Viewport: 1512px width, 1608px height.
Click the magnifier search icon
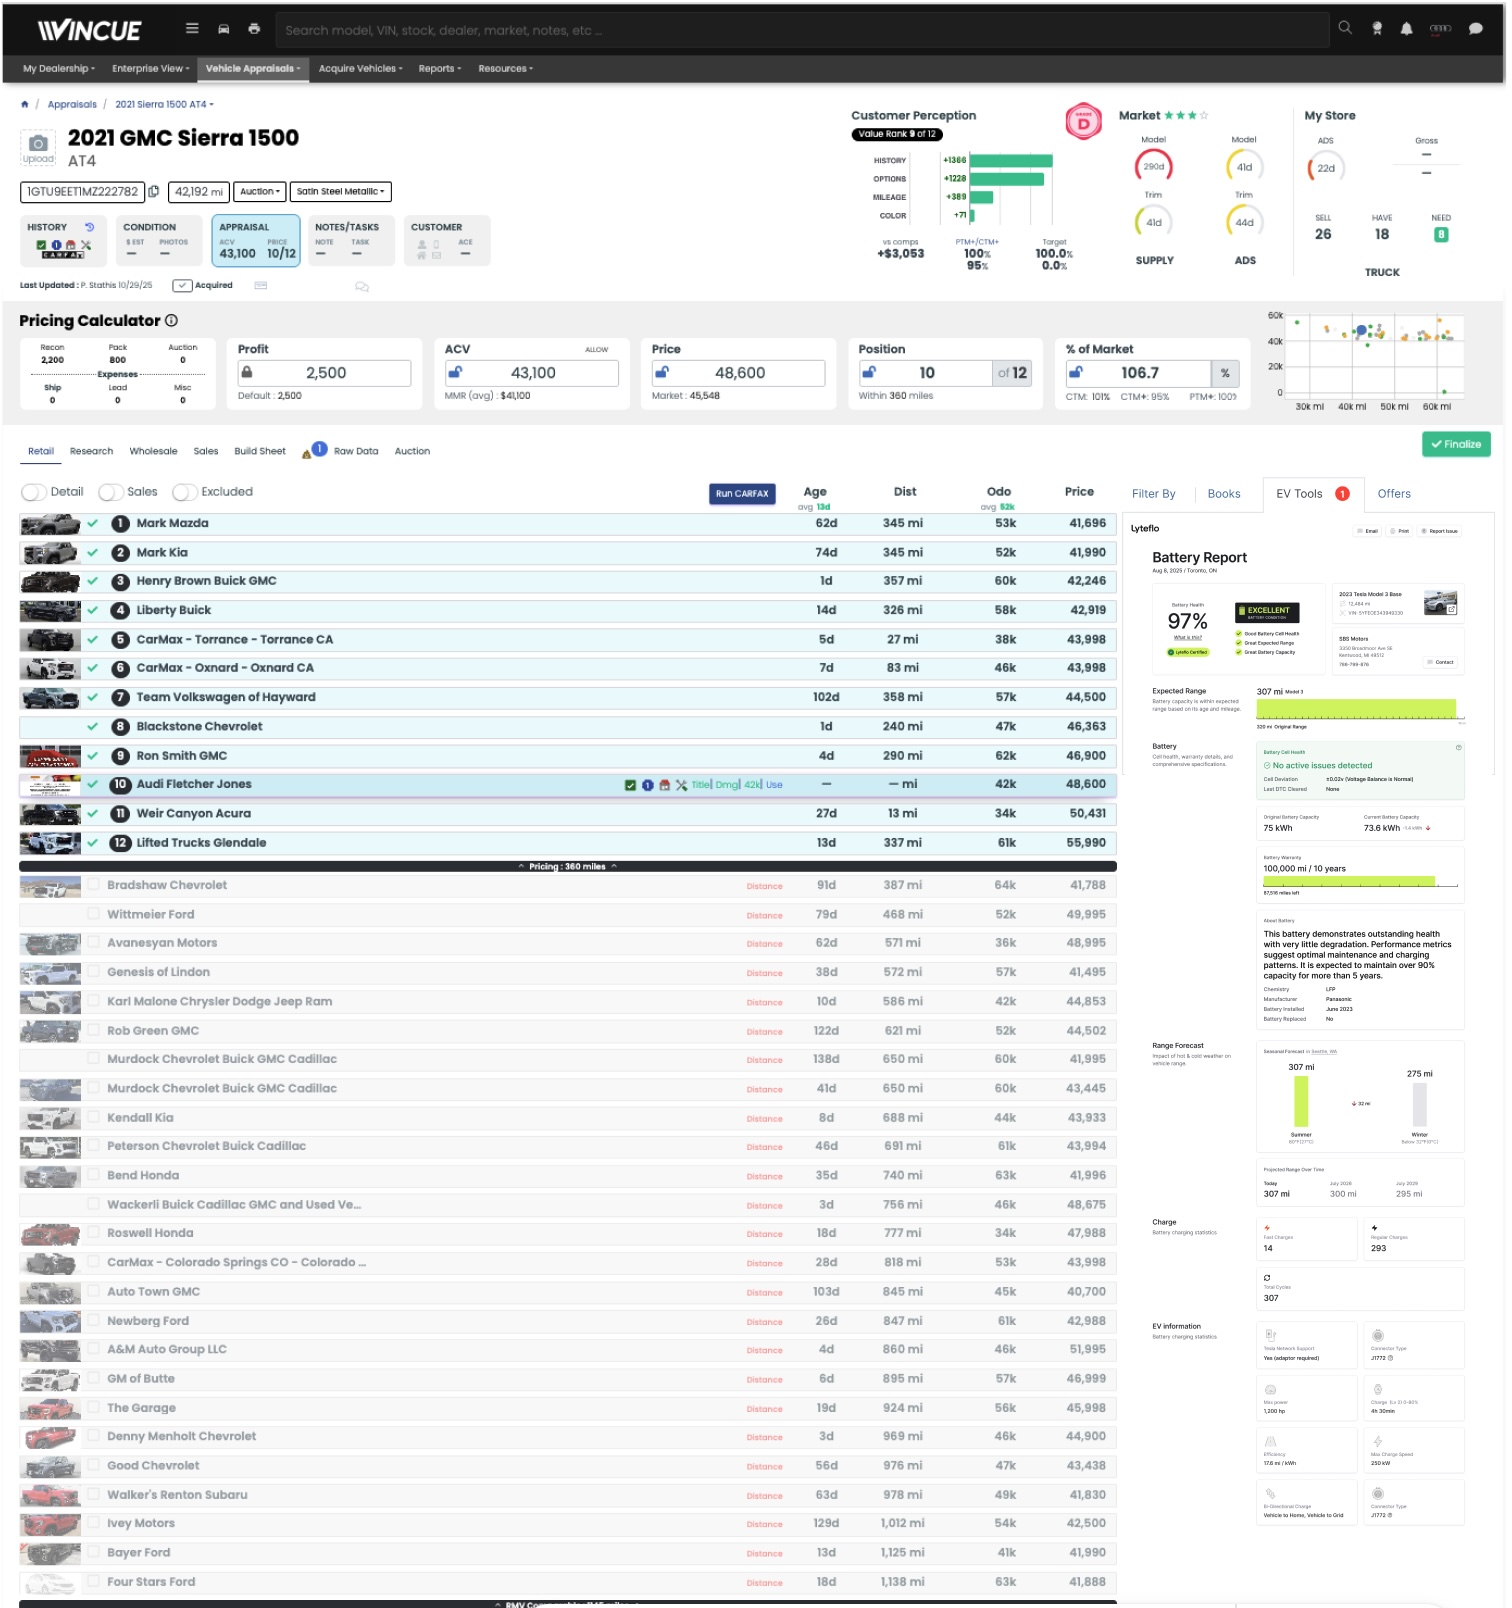click(1345, 28)
